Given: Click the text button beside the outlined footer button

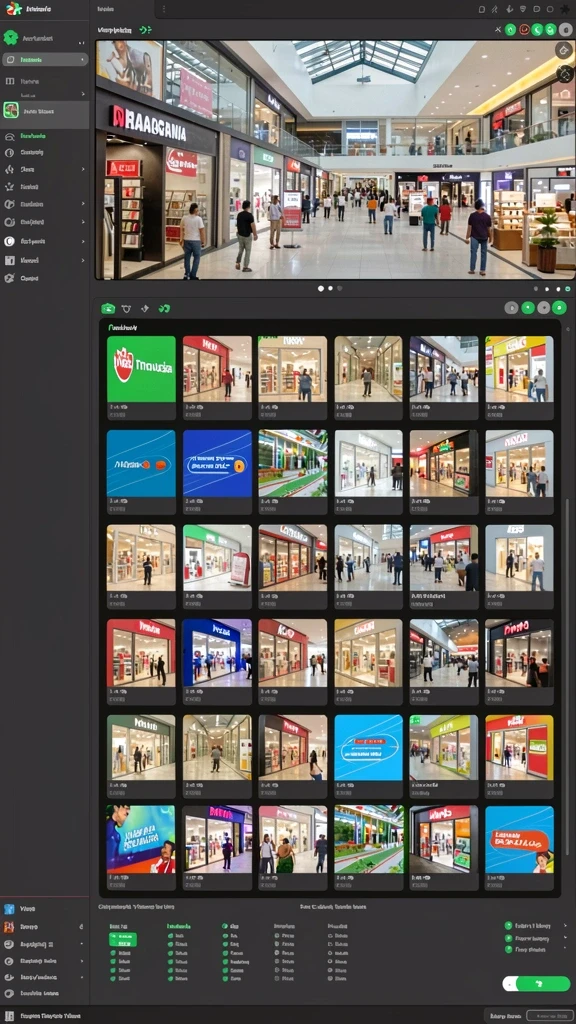Looking at the screenshot, I should 505,1016.
